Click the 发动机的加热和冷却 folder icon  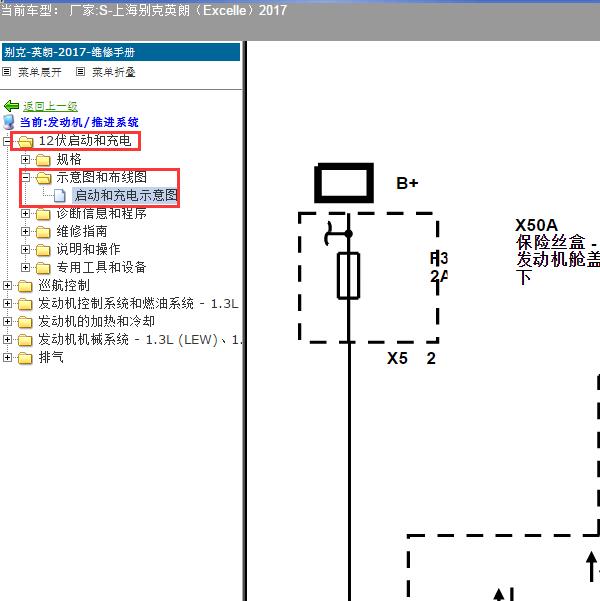[x=25, y=322]
